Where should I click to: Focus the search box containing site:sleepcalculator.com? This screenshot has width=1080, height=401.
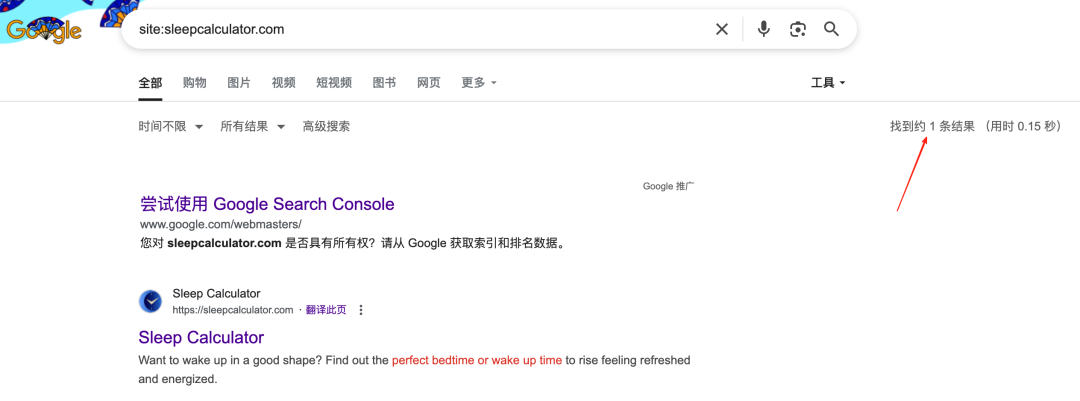click(x=413, y=29)
